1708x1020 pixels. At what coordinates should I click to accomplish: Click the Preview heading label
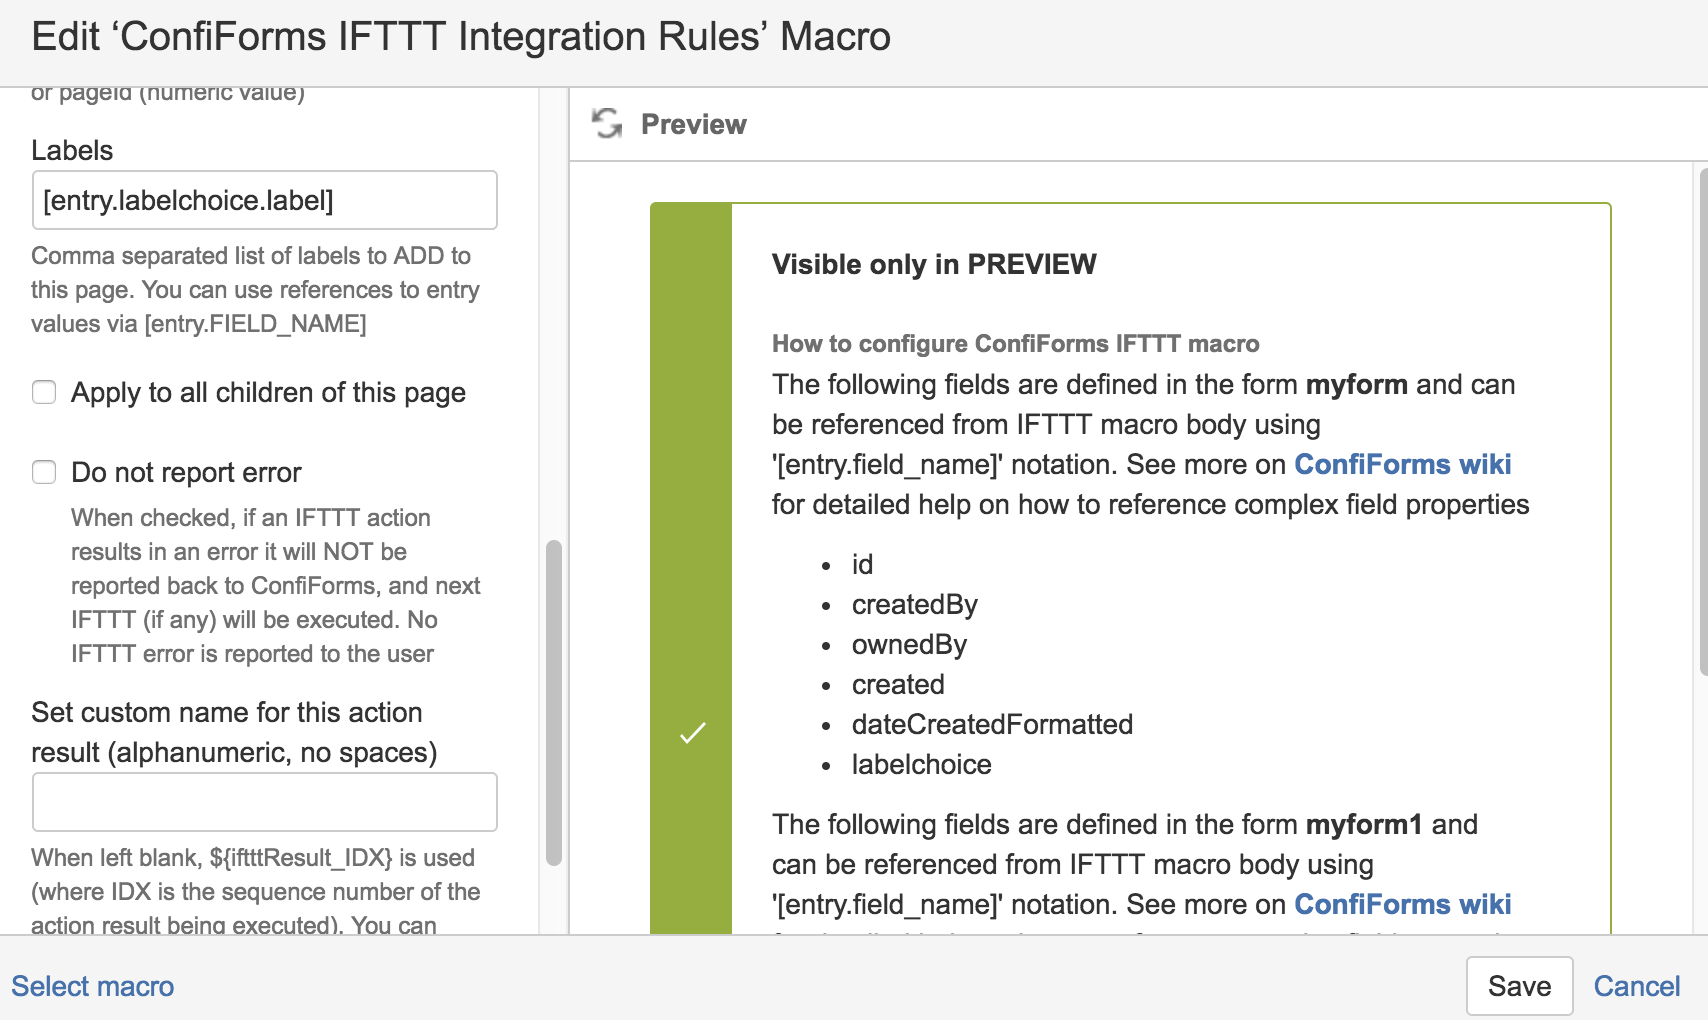[x=693, y=124]
